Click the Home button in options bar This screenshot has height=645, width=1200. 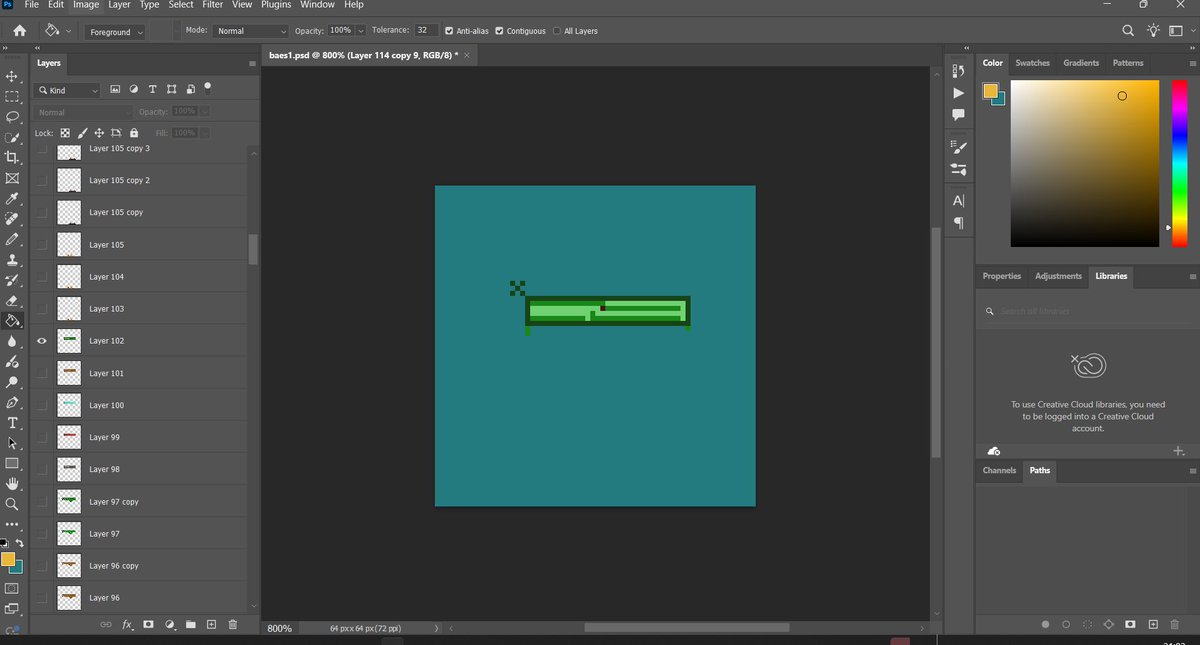click(19, 31)
